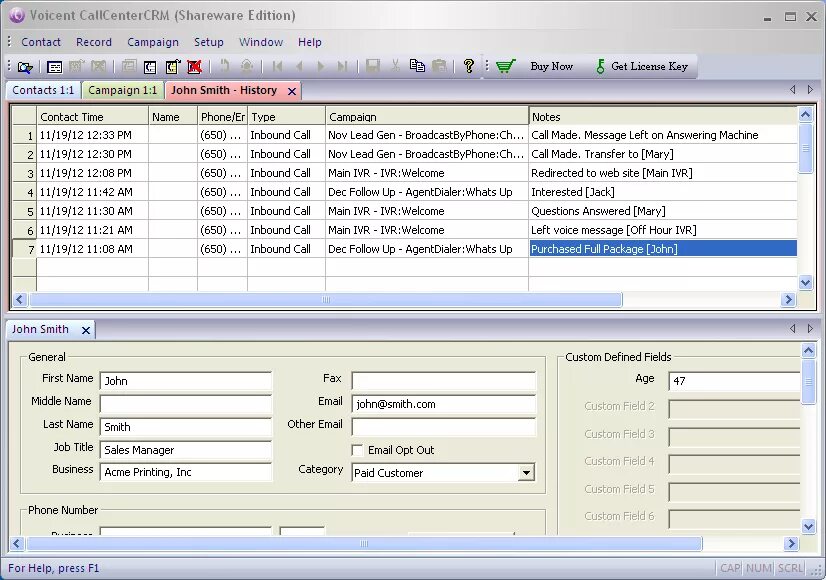Open the Setup menu

coord(209,42)
